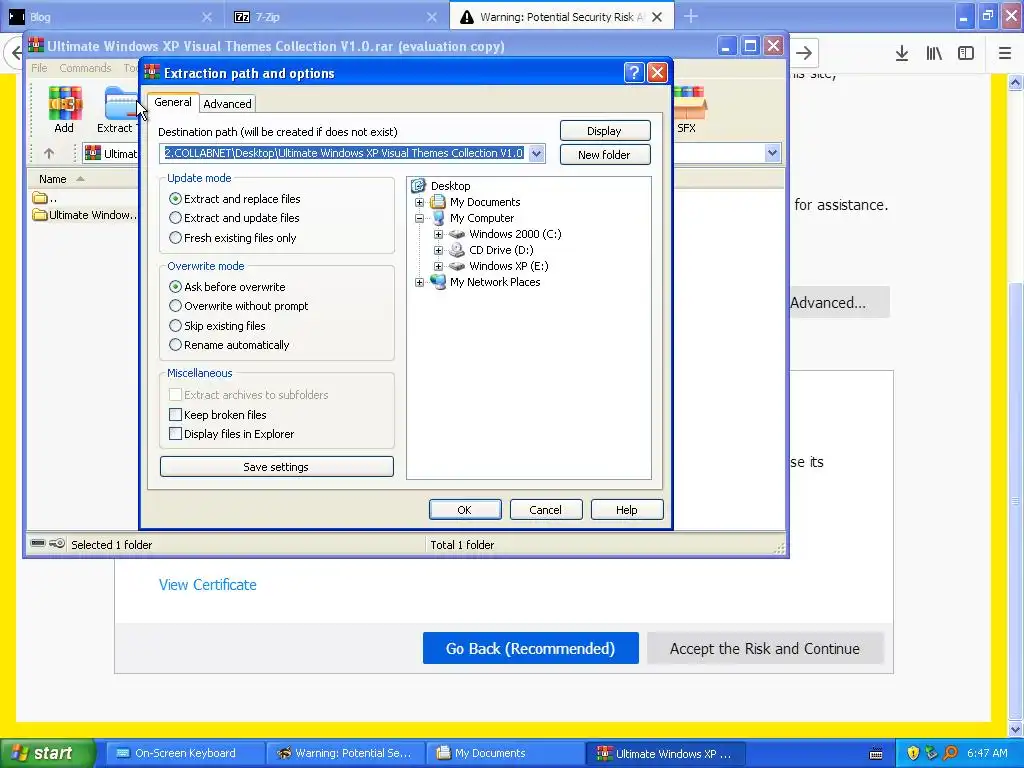
Task: Select Extract and update files option
Action: [234, 218]
